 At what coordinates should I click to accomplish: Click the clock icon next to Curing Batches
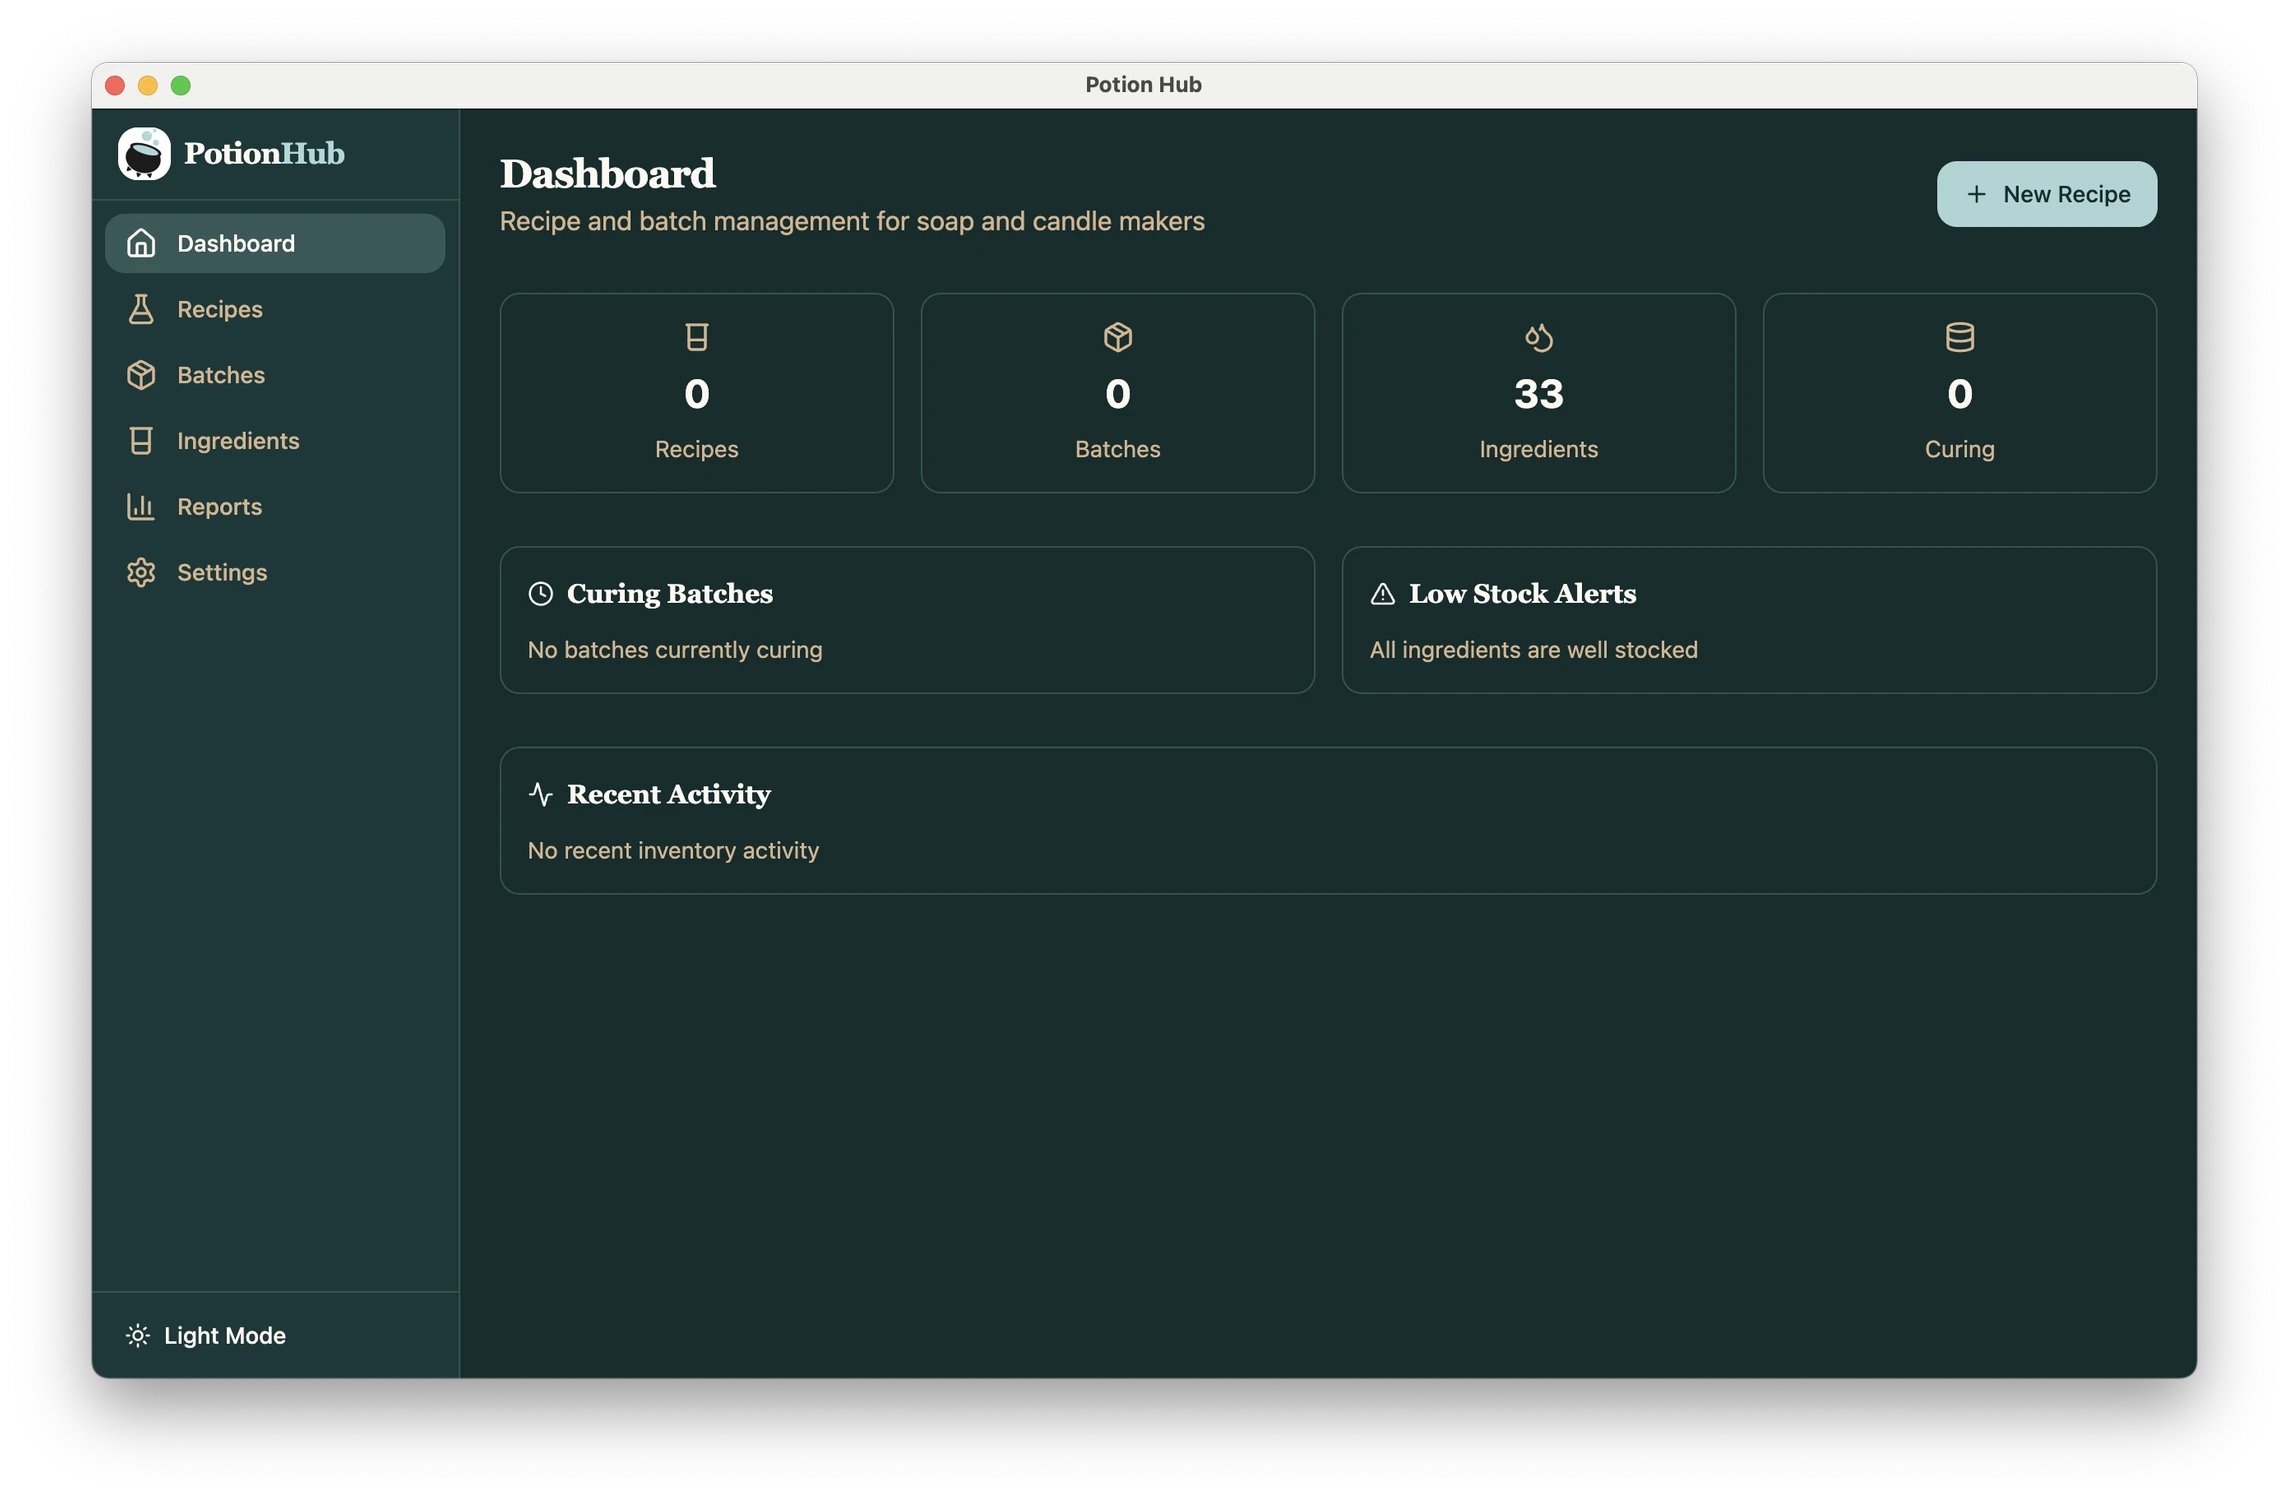coord(539,593)
